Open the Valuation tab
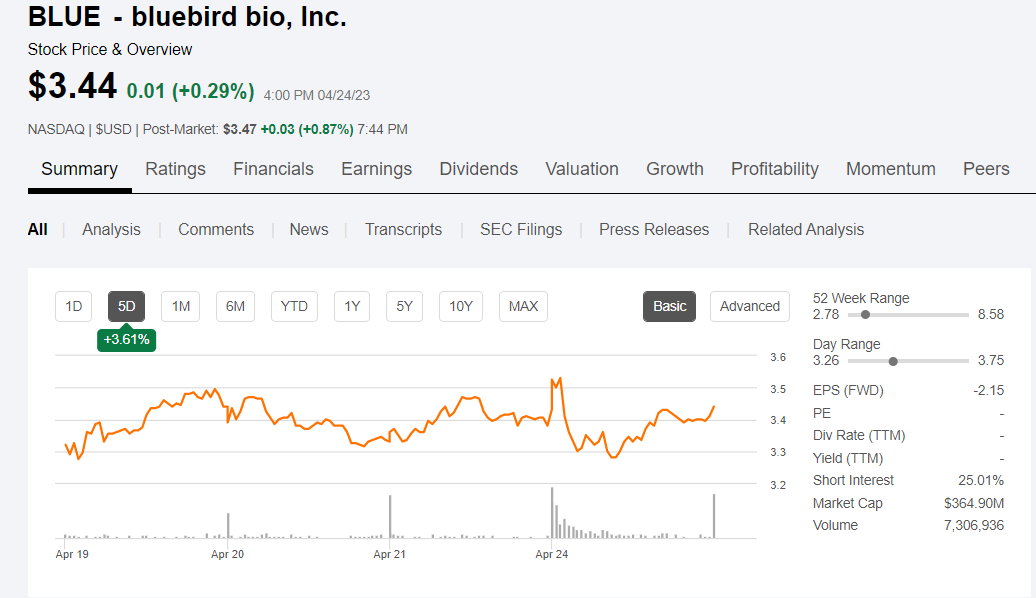Image resolution: width=1036 pixels, height=598 pixels. (x=582, y=169)
